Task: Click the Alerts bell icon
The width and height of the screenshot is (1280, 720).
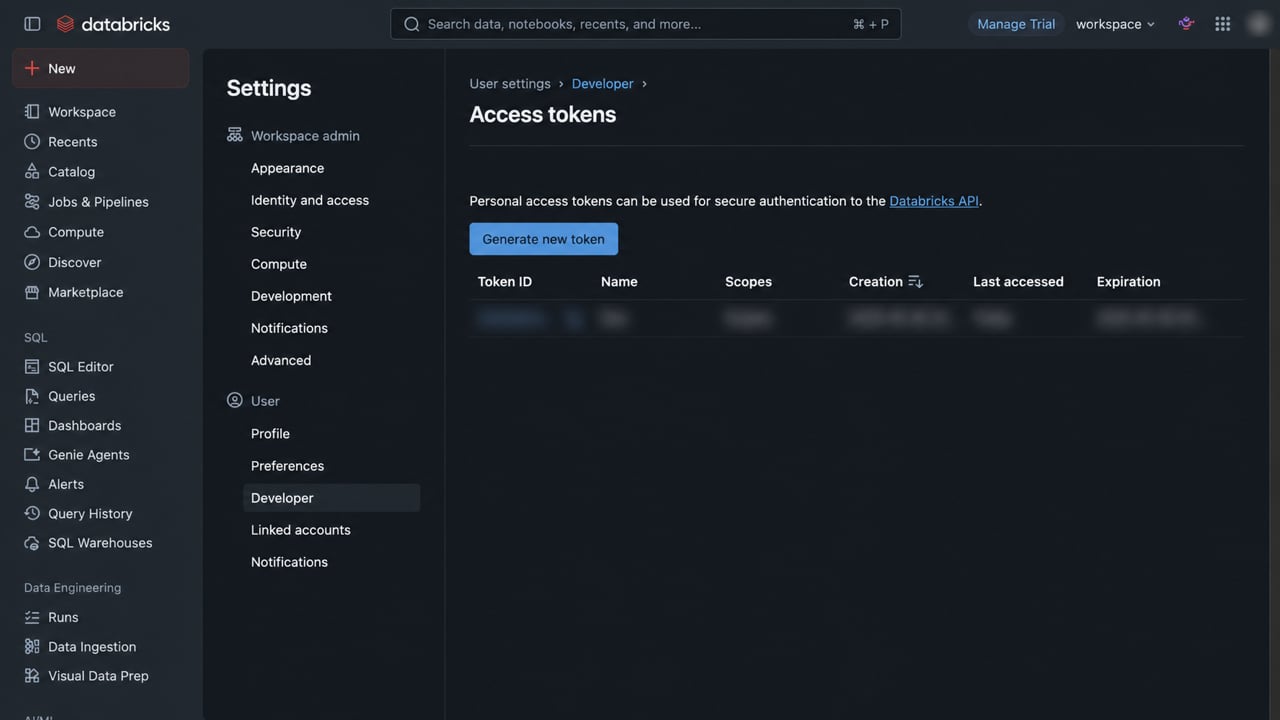Action: (x=32, y=484)
